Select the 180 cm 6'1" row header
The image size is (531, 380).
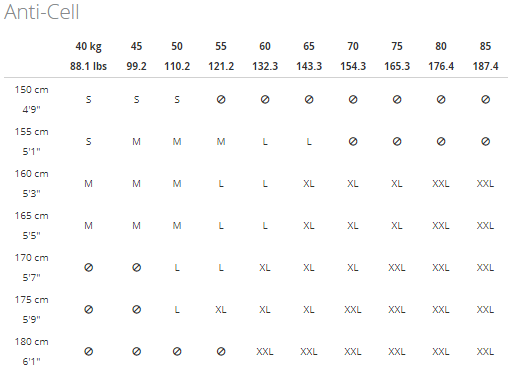pyautogui.click(x=31, y=352)
